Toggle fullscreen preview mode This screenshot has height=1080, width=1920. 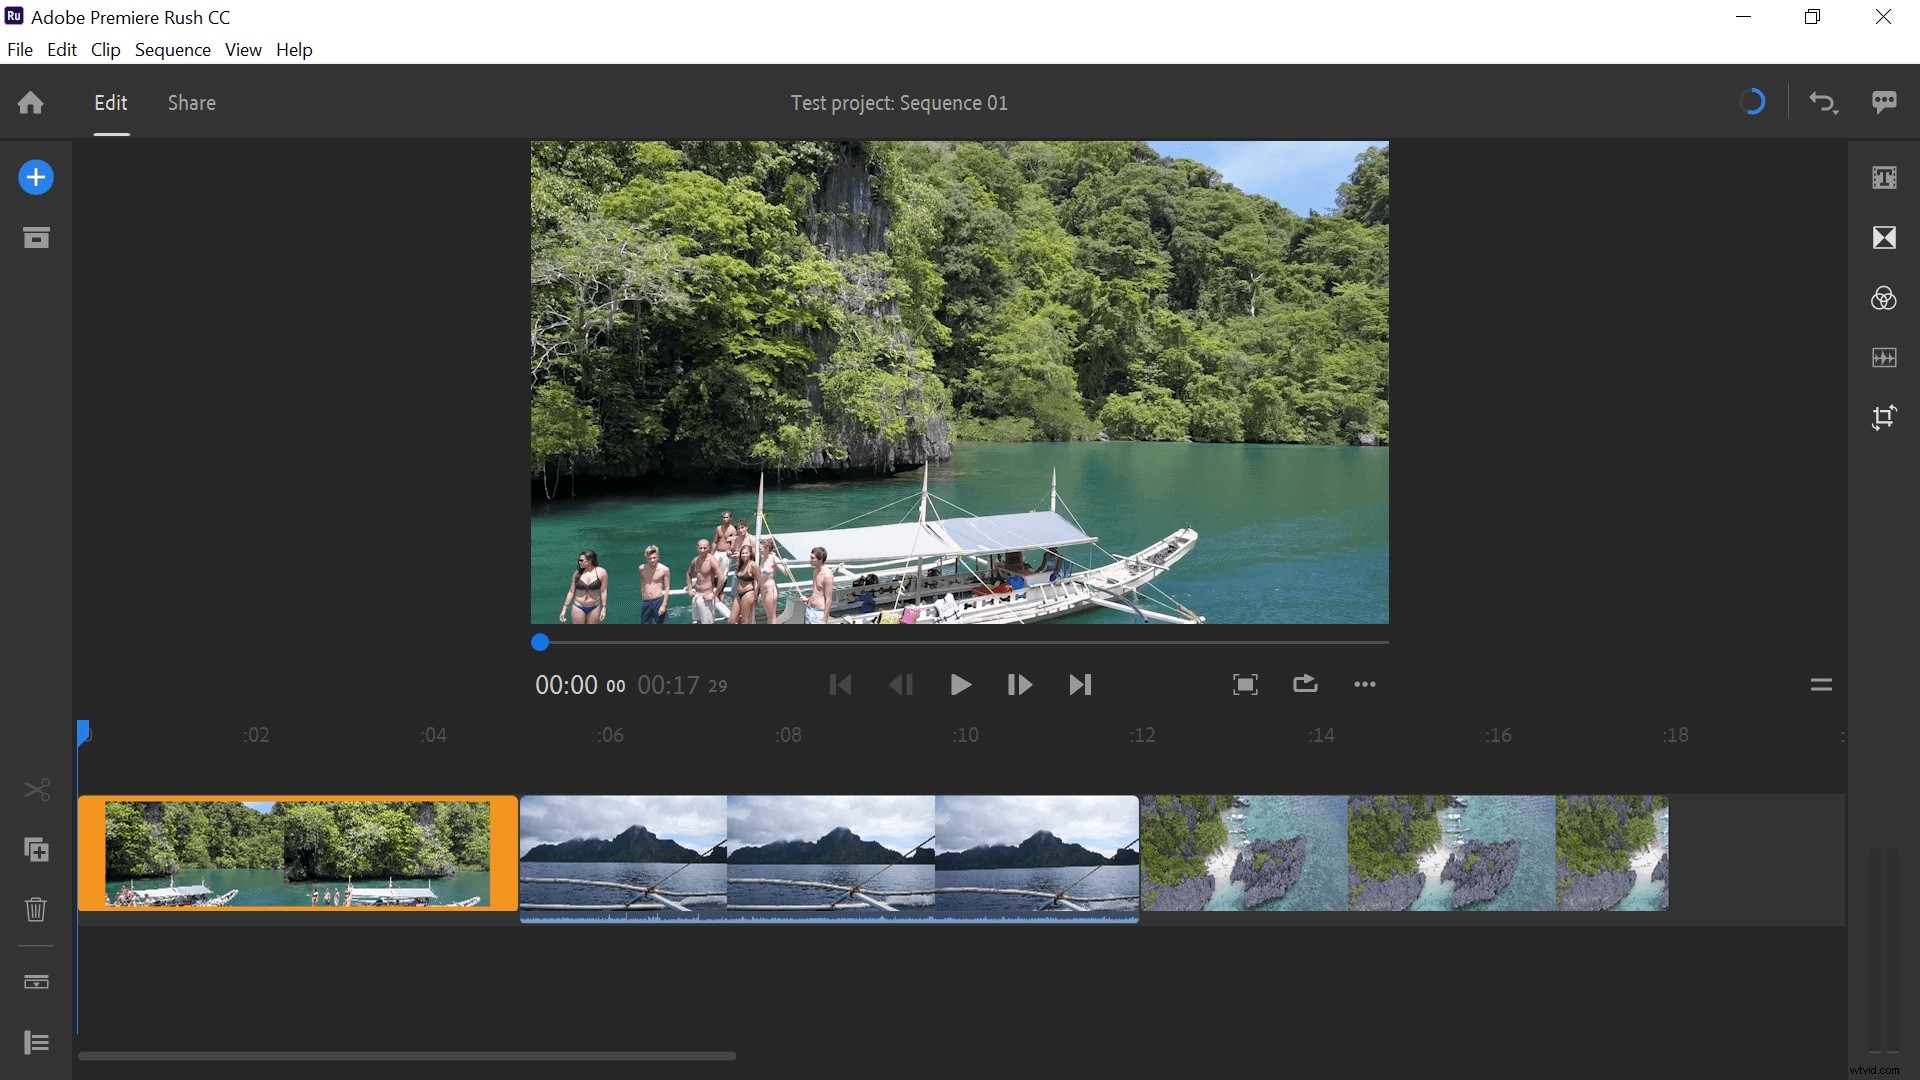pos(1245,684)
